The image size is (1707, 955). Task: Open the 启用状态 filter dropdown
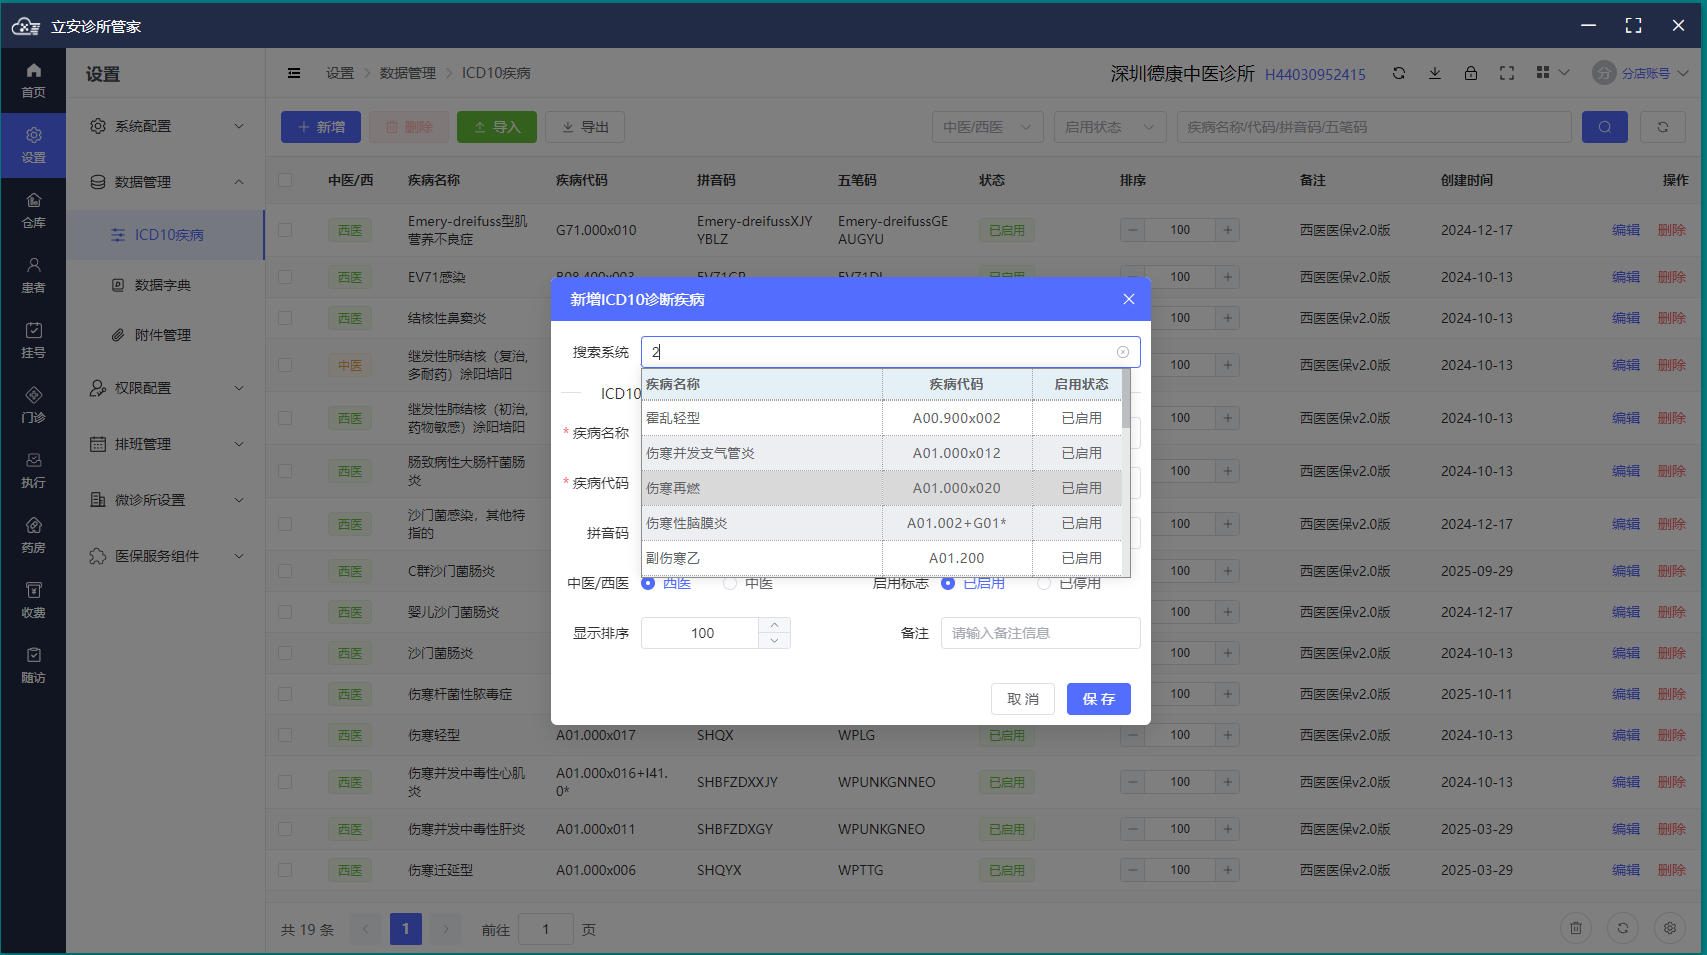point(1109,127)
